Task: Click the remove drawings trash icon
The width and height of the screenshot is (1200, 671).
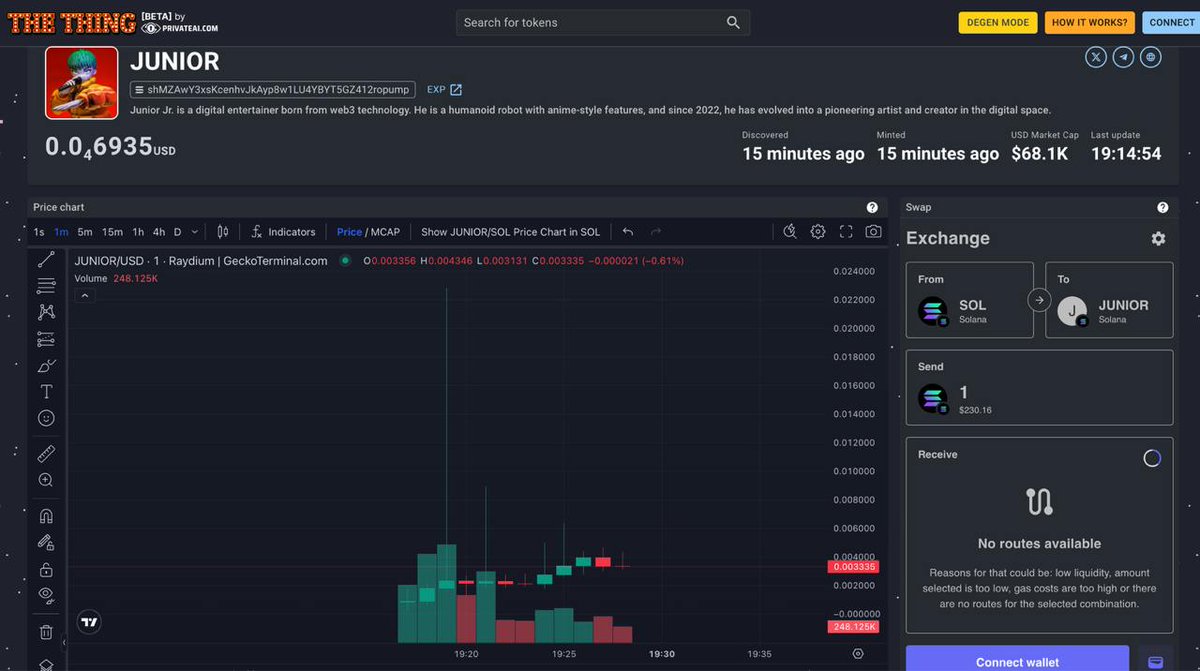Action: tap(46, 632)
